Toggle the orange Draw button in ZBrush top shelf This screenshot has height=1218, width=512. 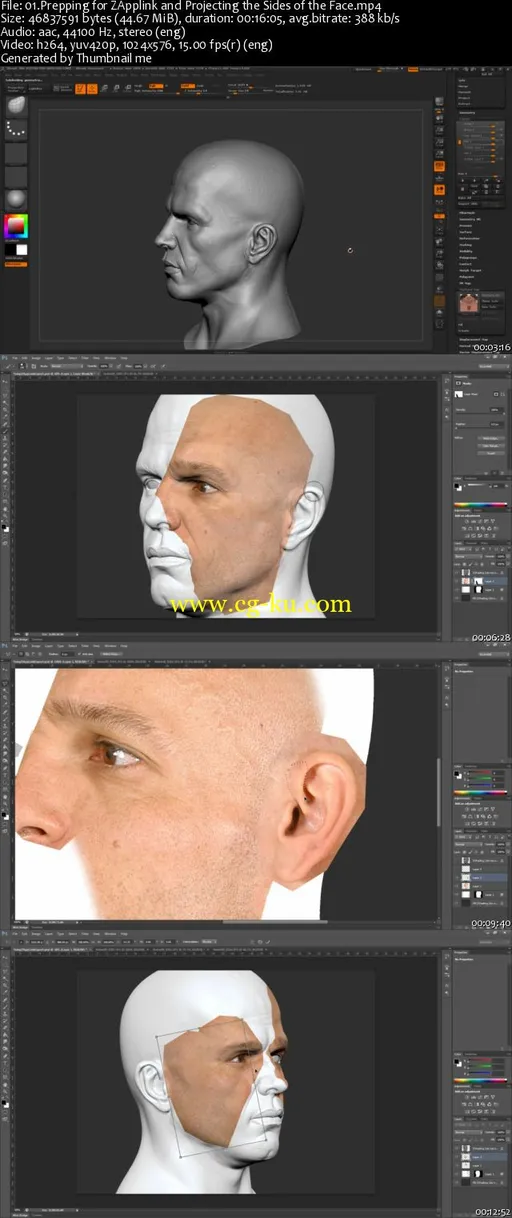click(x=92, y=88)
